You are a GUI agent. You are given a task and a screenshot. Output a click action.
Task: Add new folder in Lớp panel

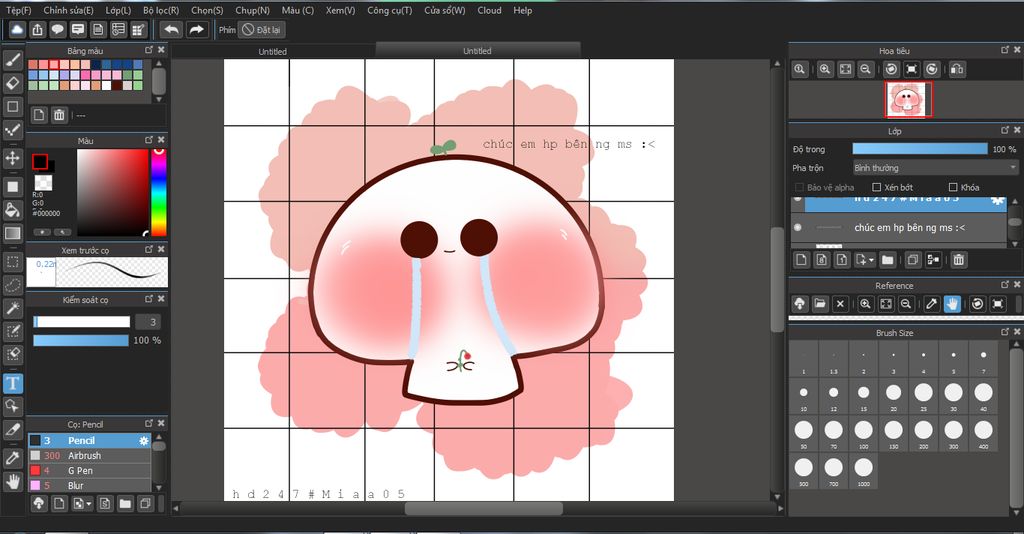(x=888, y=260)
